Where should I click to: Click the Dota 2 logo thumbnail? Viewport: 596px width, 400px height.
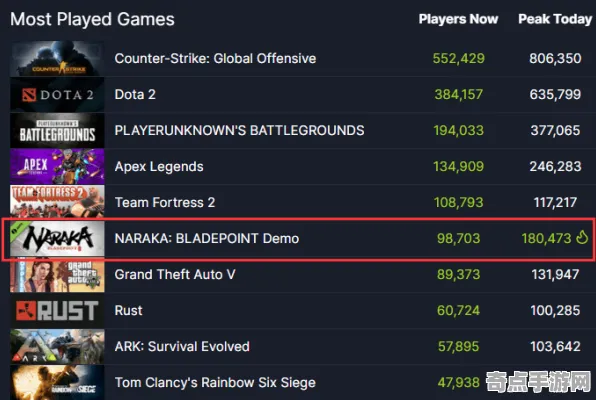[x=57, y=95]
